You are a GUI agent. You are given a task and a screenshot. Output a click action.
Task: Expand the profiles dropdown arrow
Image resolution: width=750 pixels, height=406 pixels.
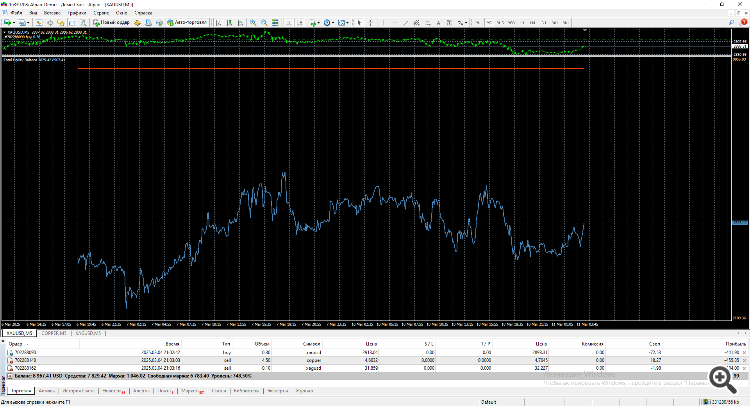click(29, 22)
